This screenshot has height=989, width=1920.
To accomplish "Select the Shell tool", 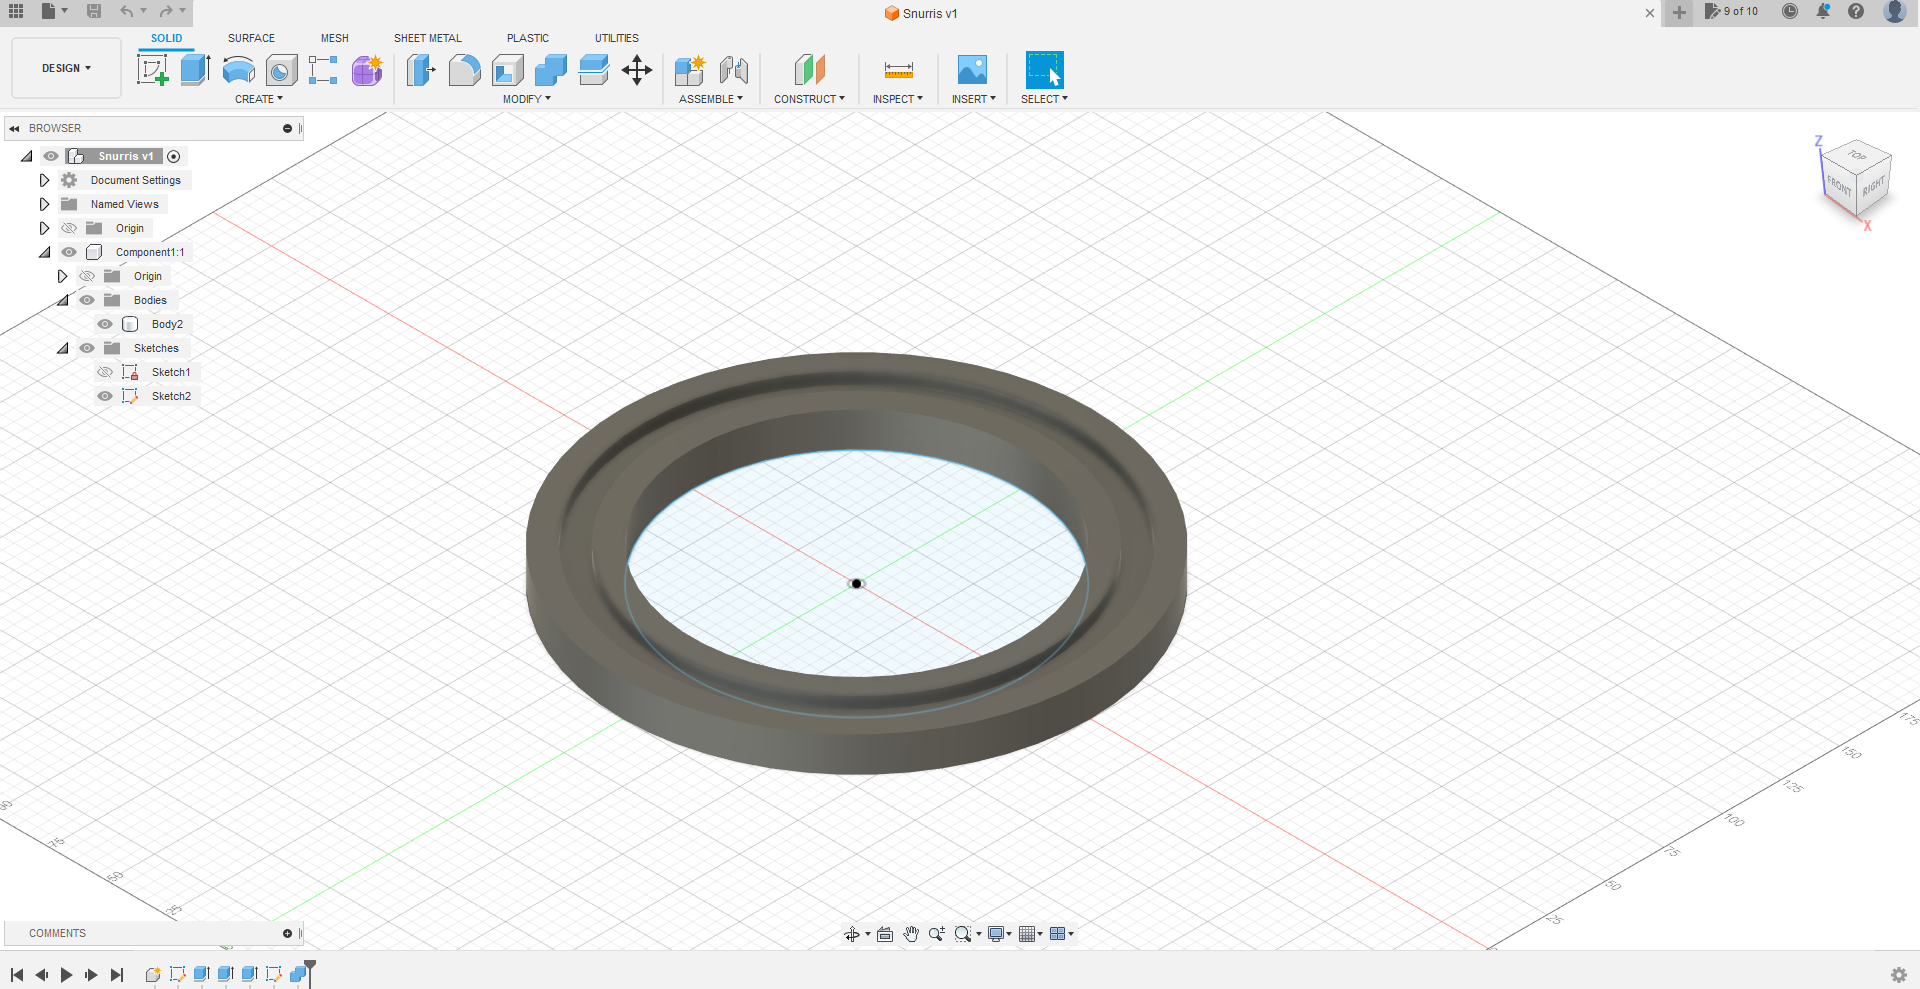I will tap(508, 70).
